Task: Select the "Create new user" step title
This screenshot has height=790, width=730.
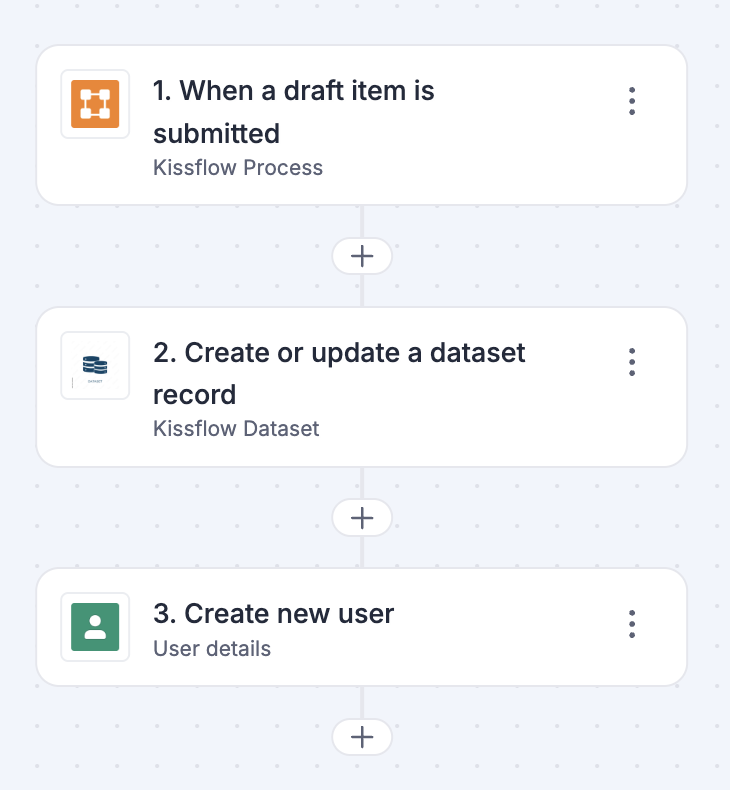Action: coord(273,613)
